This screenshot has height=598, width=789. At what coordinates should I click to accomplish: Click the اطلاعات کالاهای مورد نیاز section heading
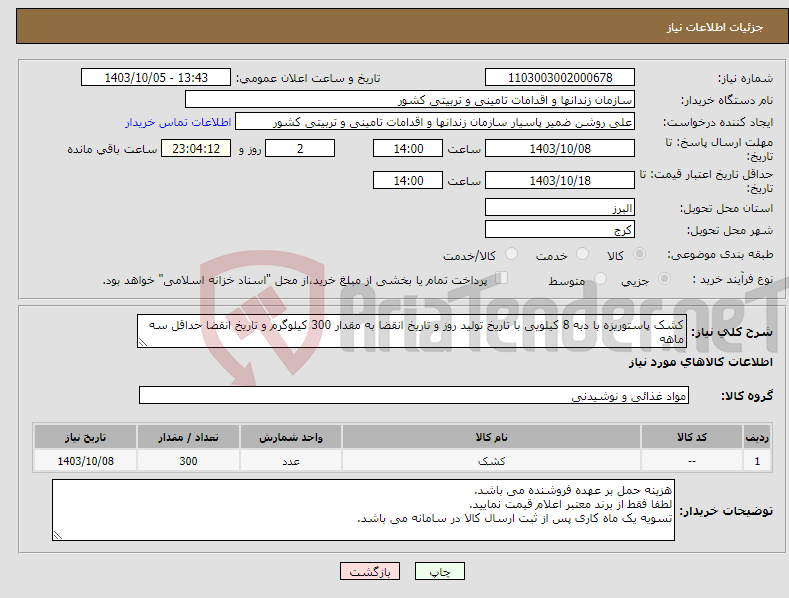[700, 362]
